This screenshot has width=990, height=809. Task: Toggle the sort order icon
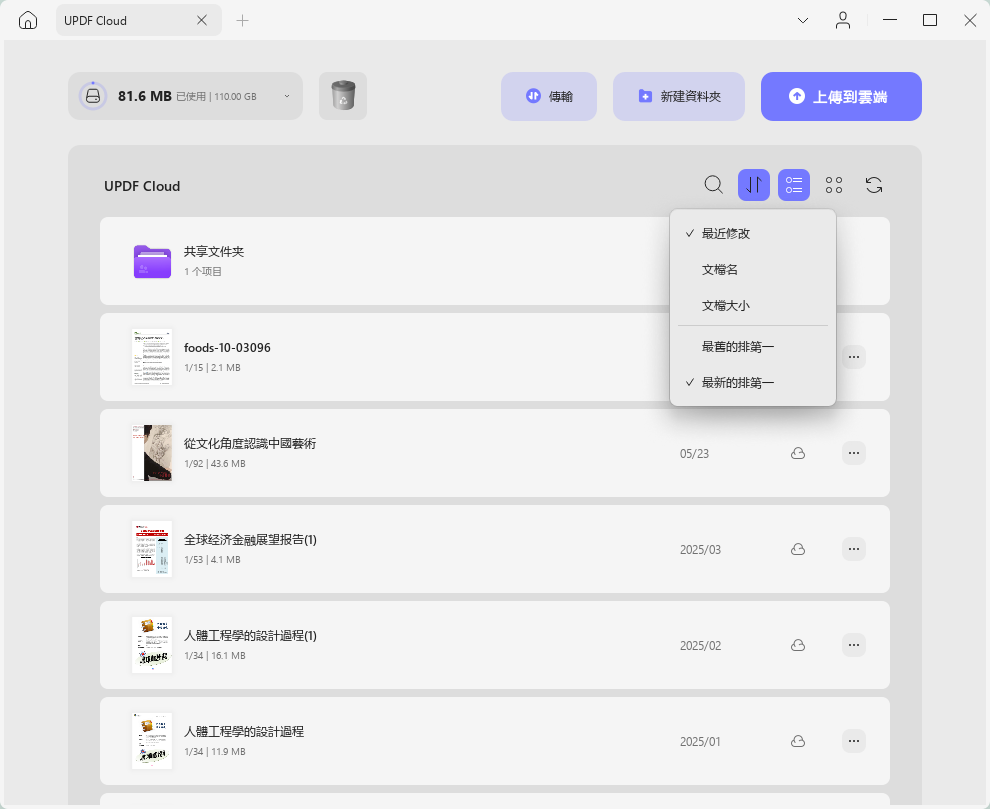coord(754,185)
